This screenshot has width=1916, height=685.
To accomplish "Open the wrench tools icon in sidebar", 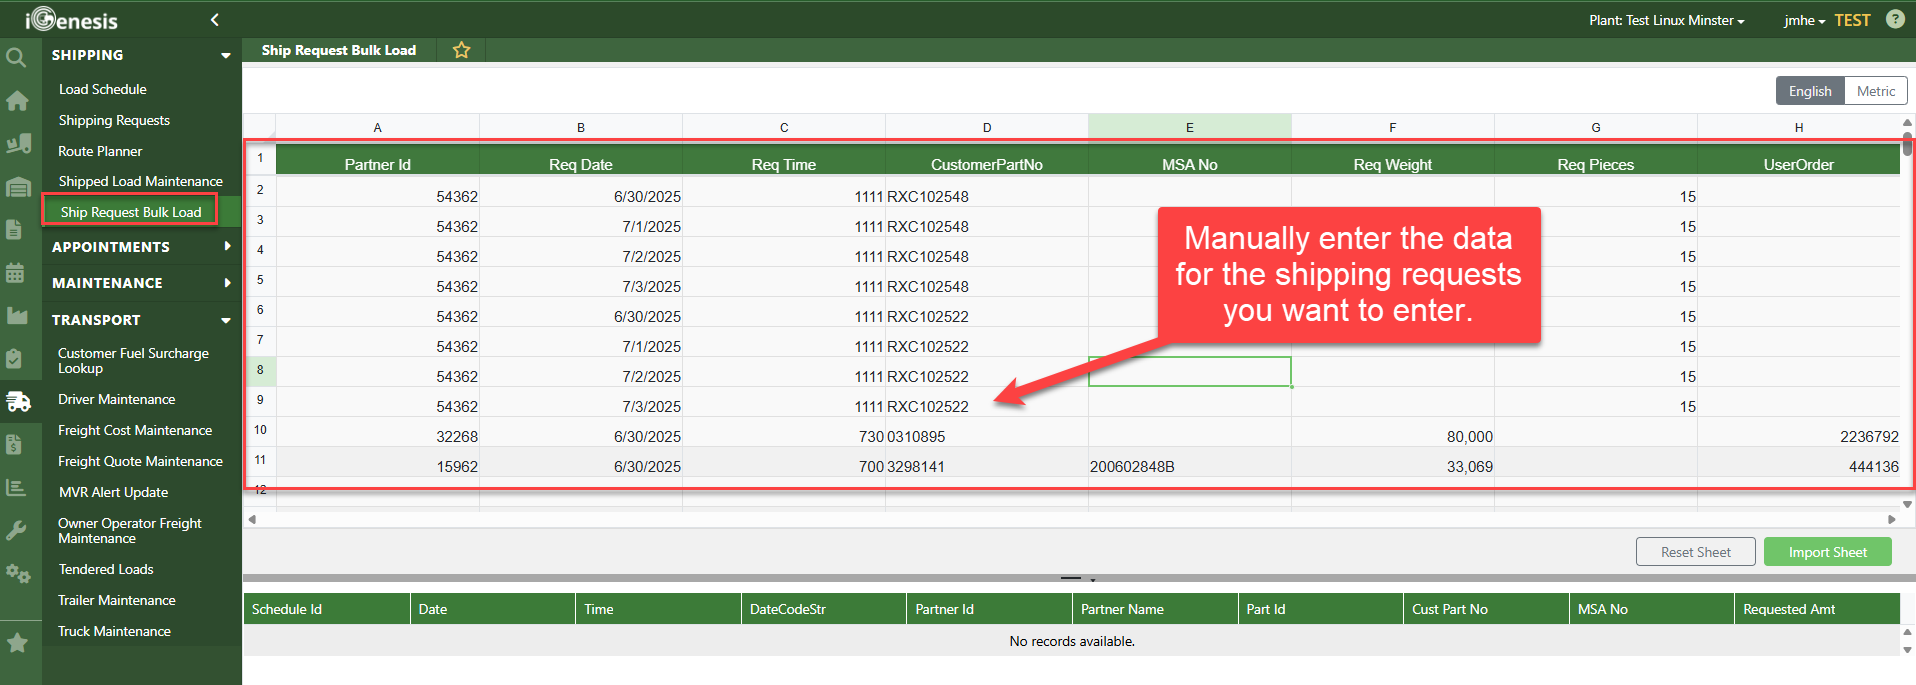I will click(x=16, y=530).
